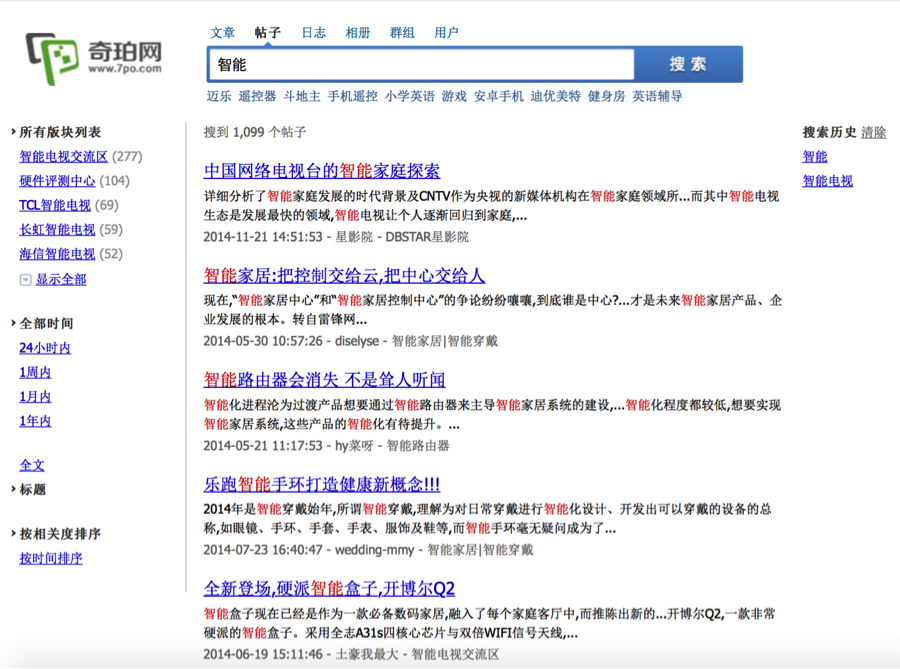
Task: Filter results to 24小时内
Action: click(x=45, y=348)
